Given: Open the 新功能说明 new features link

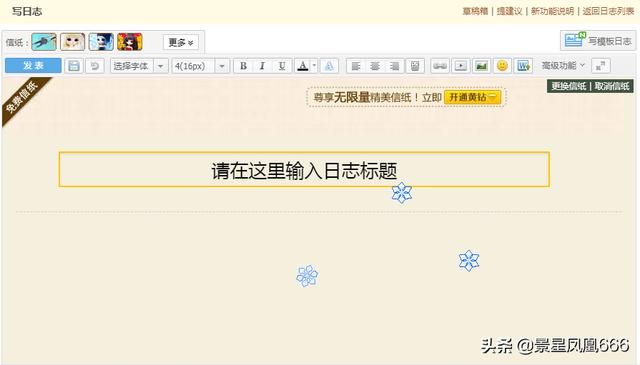Looking at the screenshot, I should tap(552, 11).
